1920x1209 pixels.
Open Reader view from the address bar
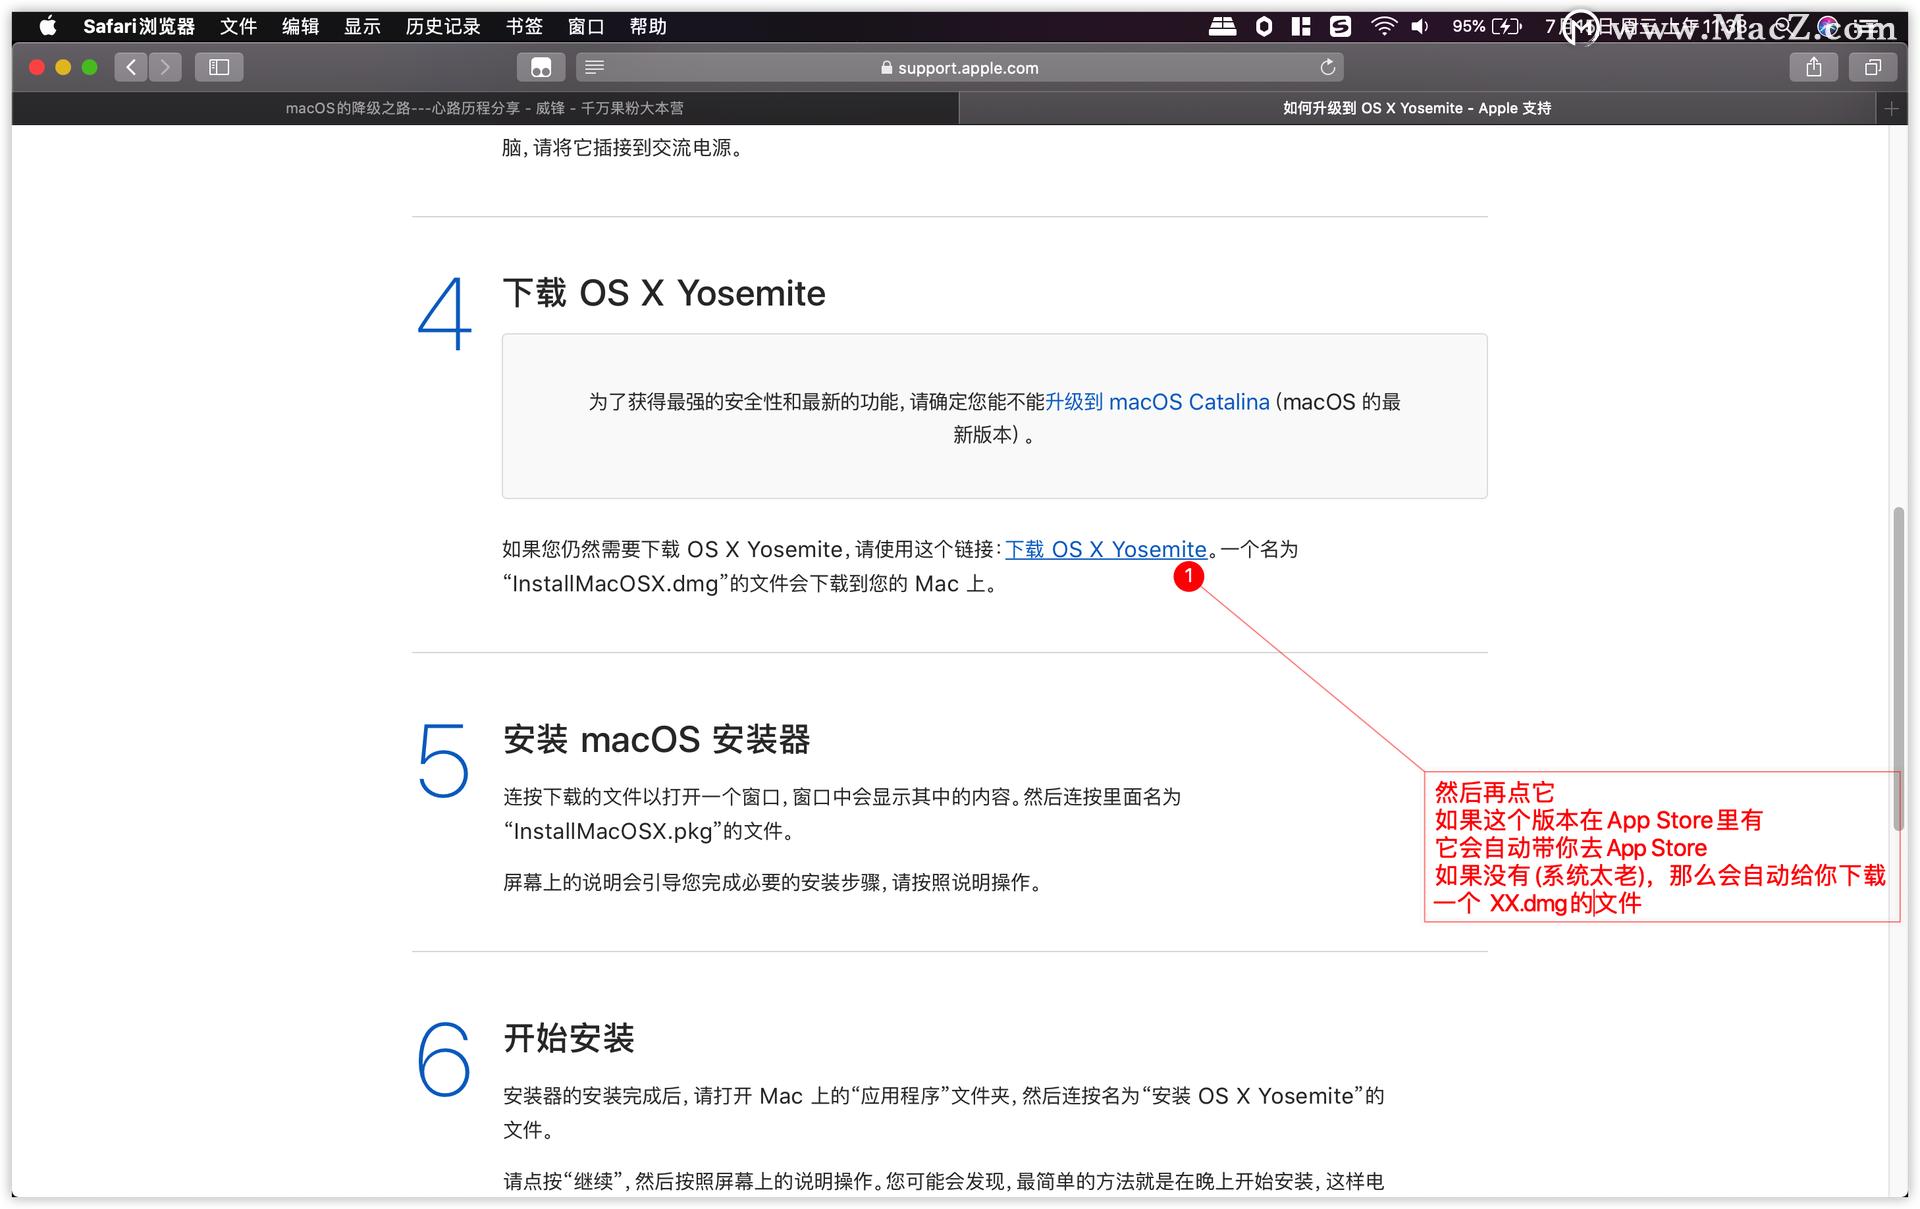594,67
